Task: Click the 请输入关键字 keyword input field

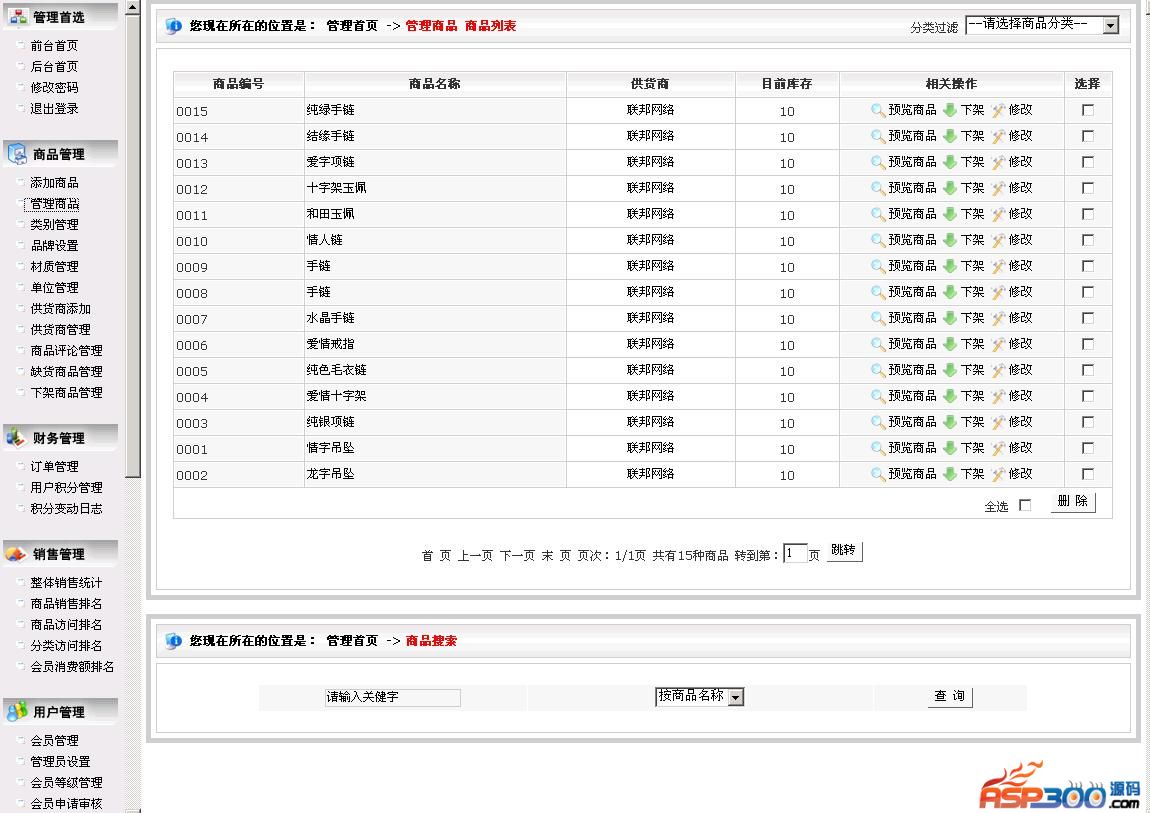Action: 392,697
